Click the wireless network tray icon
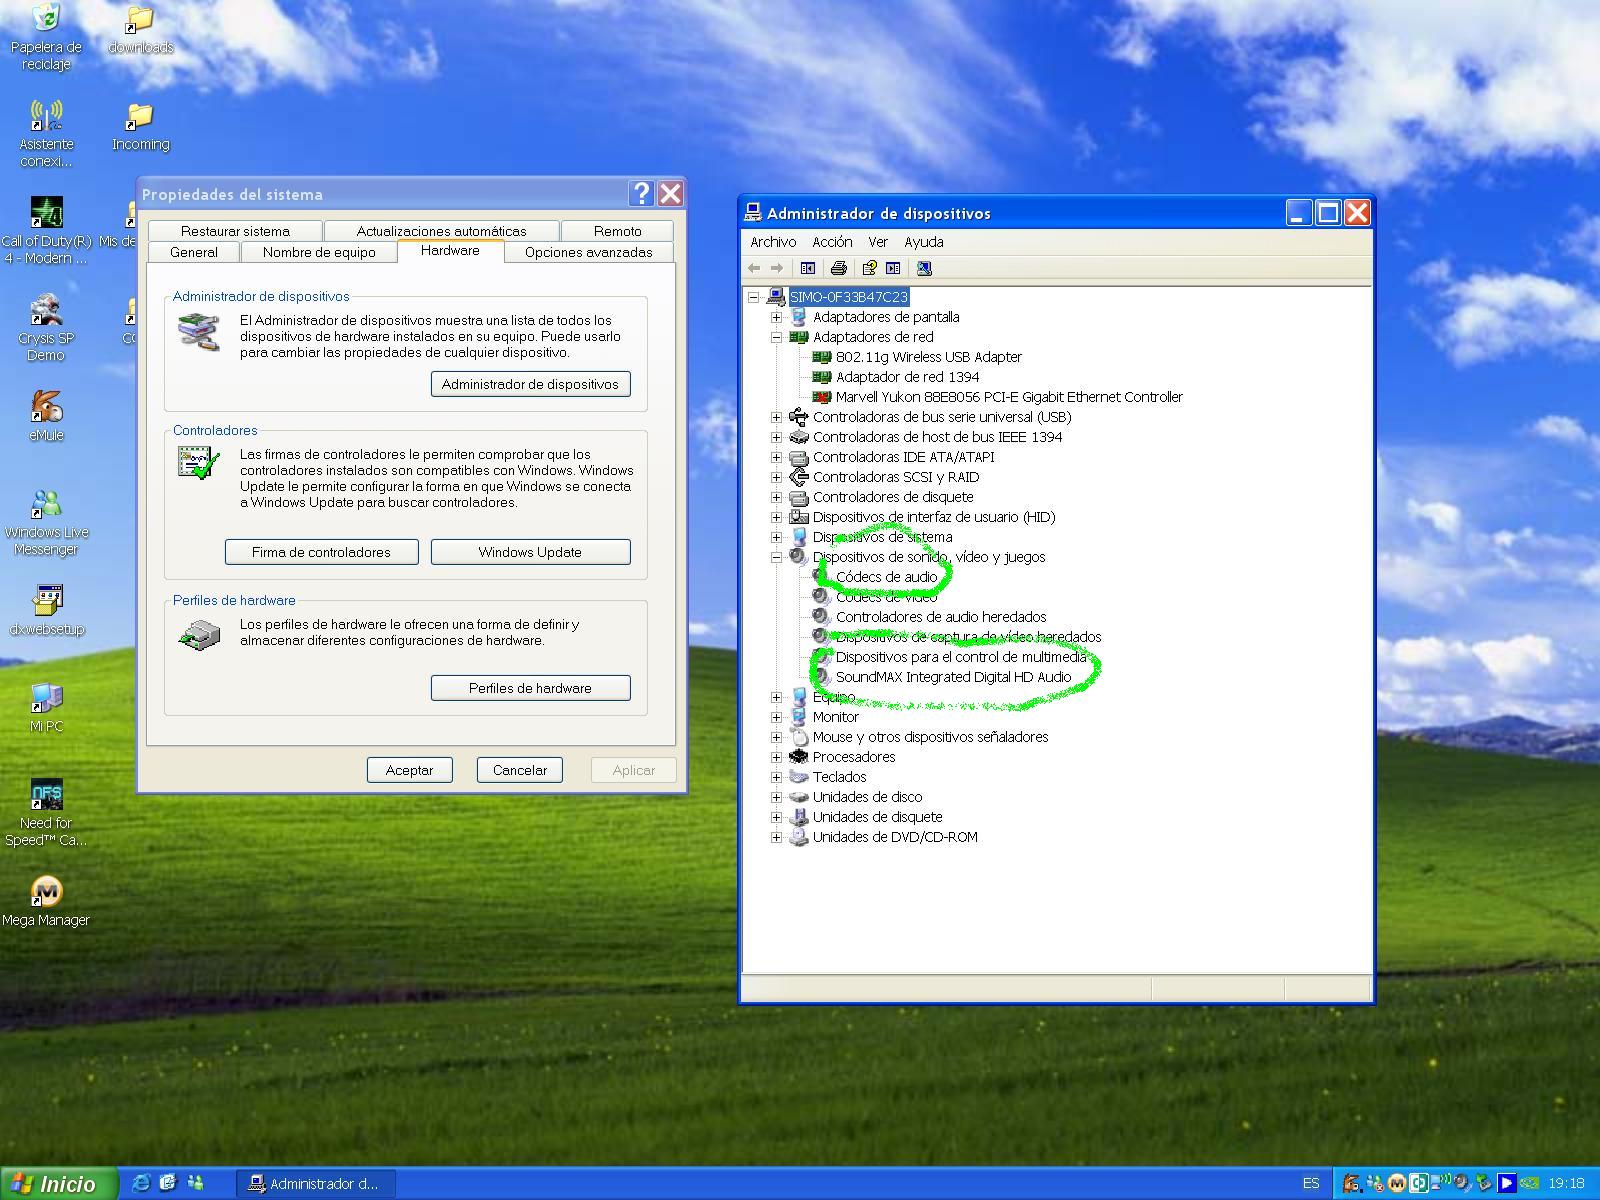The height and width of the screenshot is (1200, 1600). click(1441, 1184)
